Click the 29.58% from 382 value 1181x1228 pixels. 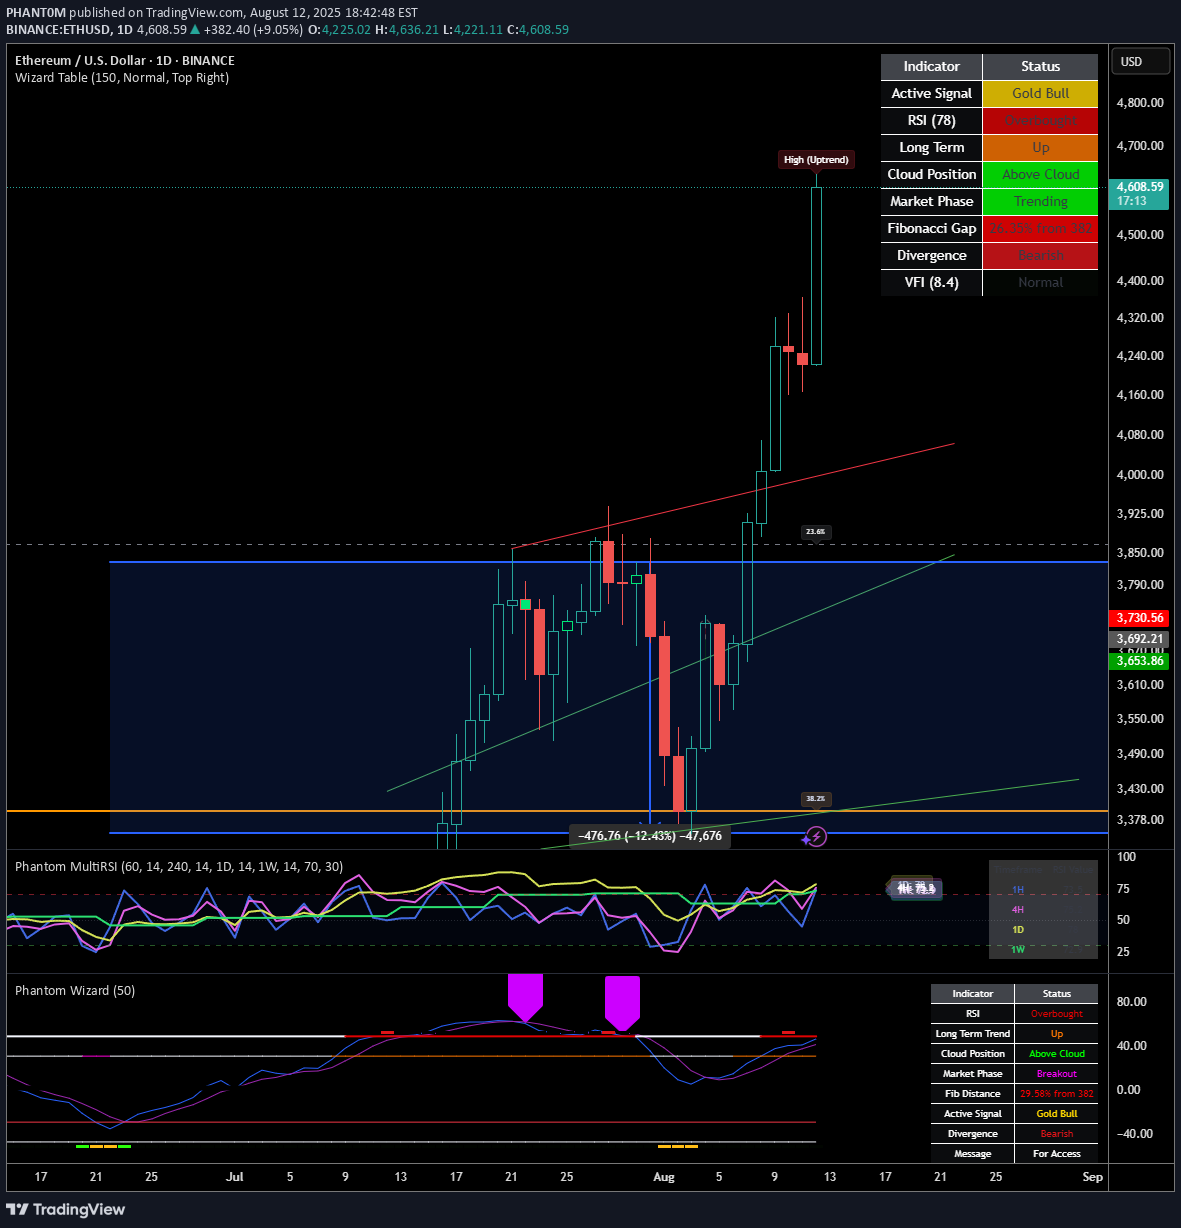1056,1093
